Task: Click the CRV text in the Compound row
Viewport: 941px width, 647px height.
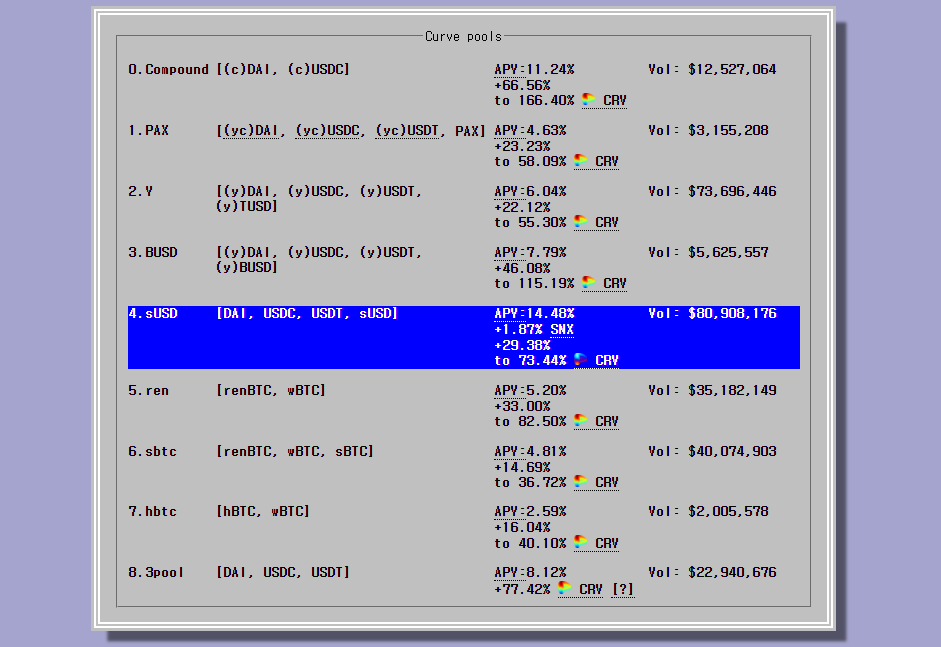Action: (615, 100)
